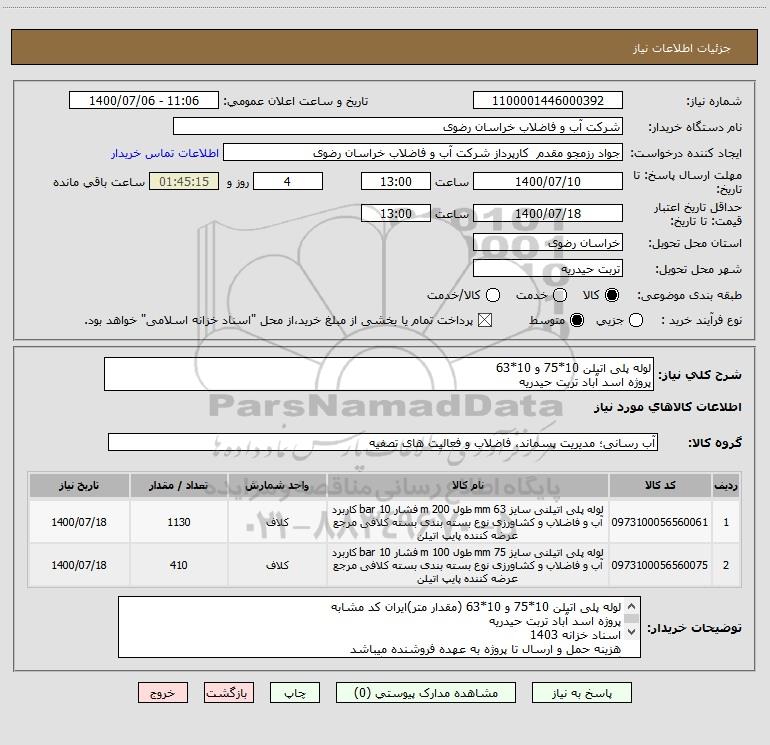Viewport: 770px width, 745px height.
Task: Click product code 0973100056560075
Action: pos(660,565)
